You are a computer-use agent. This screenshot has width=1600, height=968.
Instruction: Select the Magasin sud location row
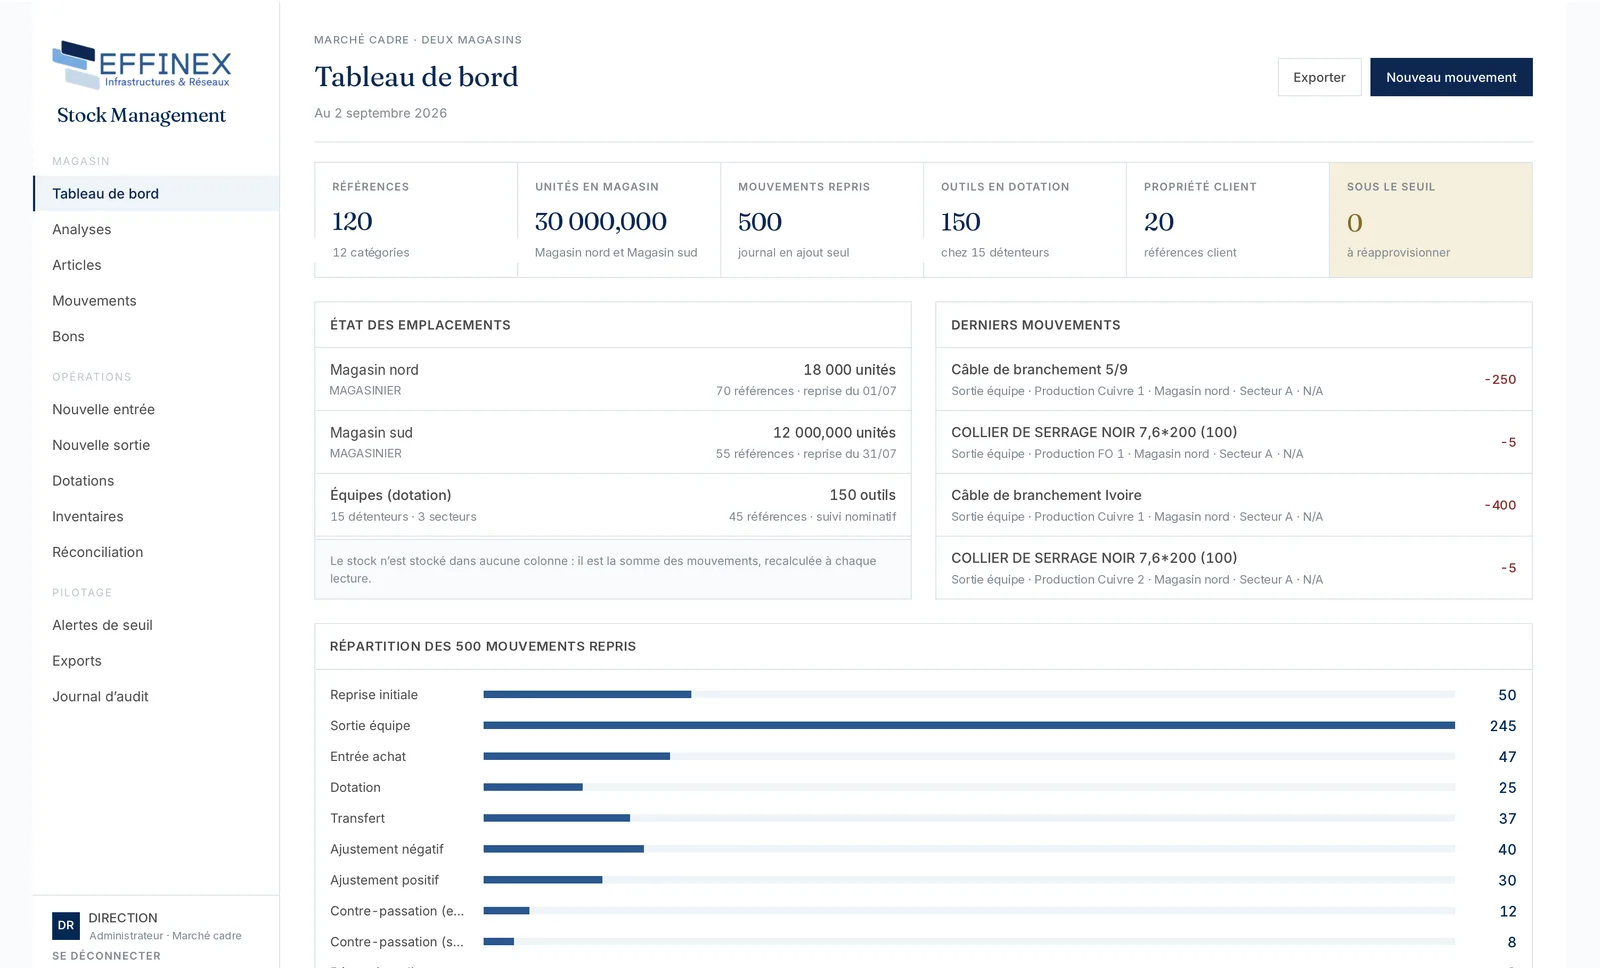coord(613,442)
